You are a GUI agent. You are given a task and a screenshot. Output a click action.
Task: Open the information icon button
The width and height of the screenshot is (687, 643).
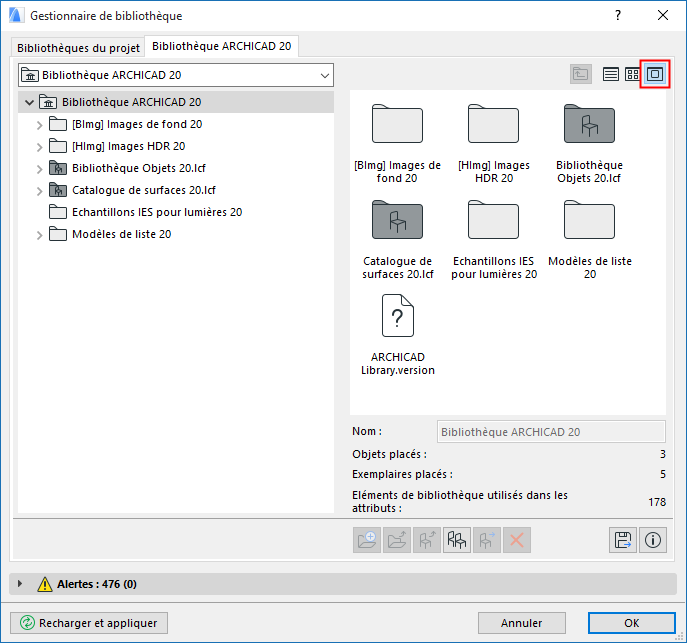[x=653, y=540]
